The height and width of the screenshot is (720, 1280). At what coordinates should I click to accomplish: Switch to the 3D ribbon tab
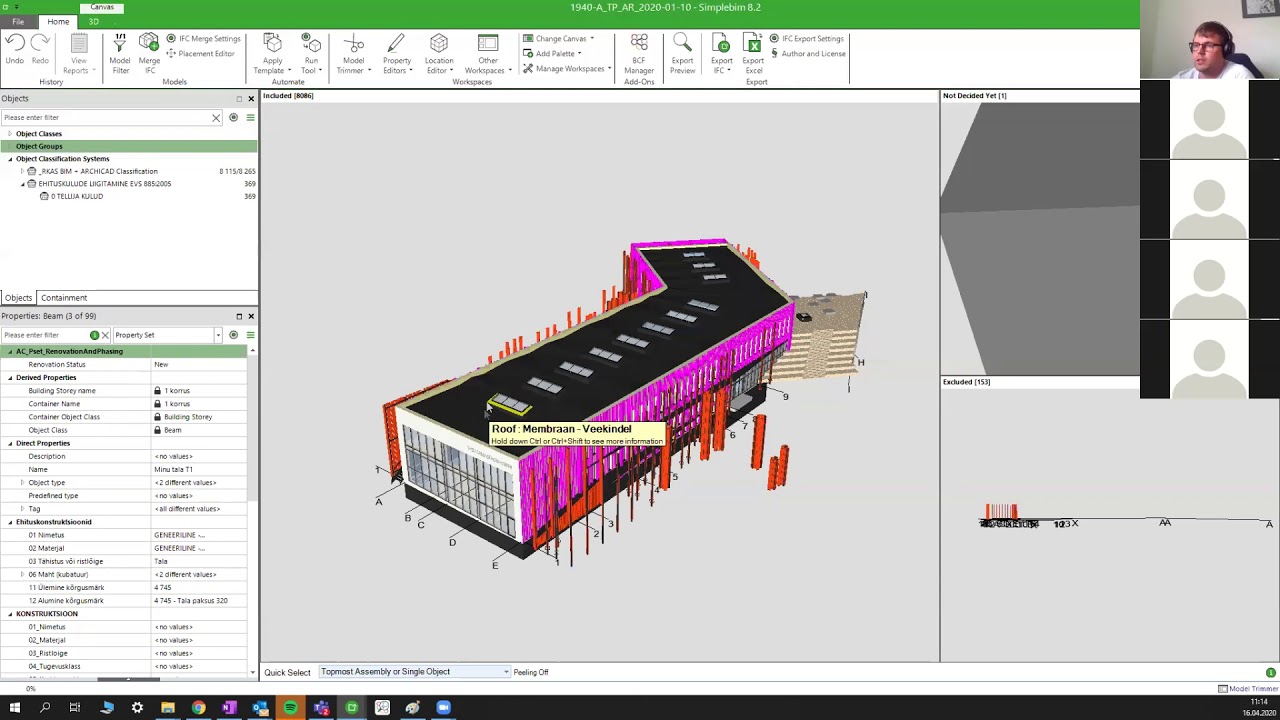click(x=94, y=22)
